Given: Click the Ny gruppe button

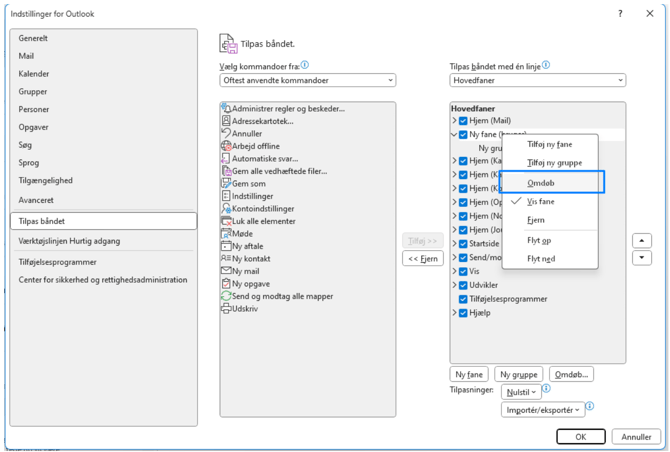Looking at the screenshot, I should pos(519,374).
